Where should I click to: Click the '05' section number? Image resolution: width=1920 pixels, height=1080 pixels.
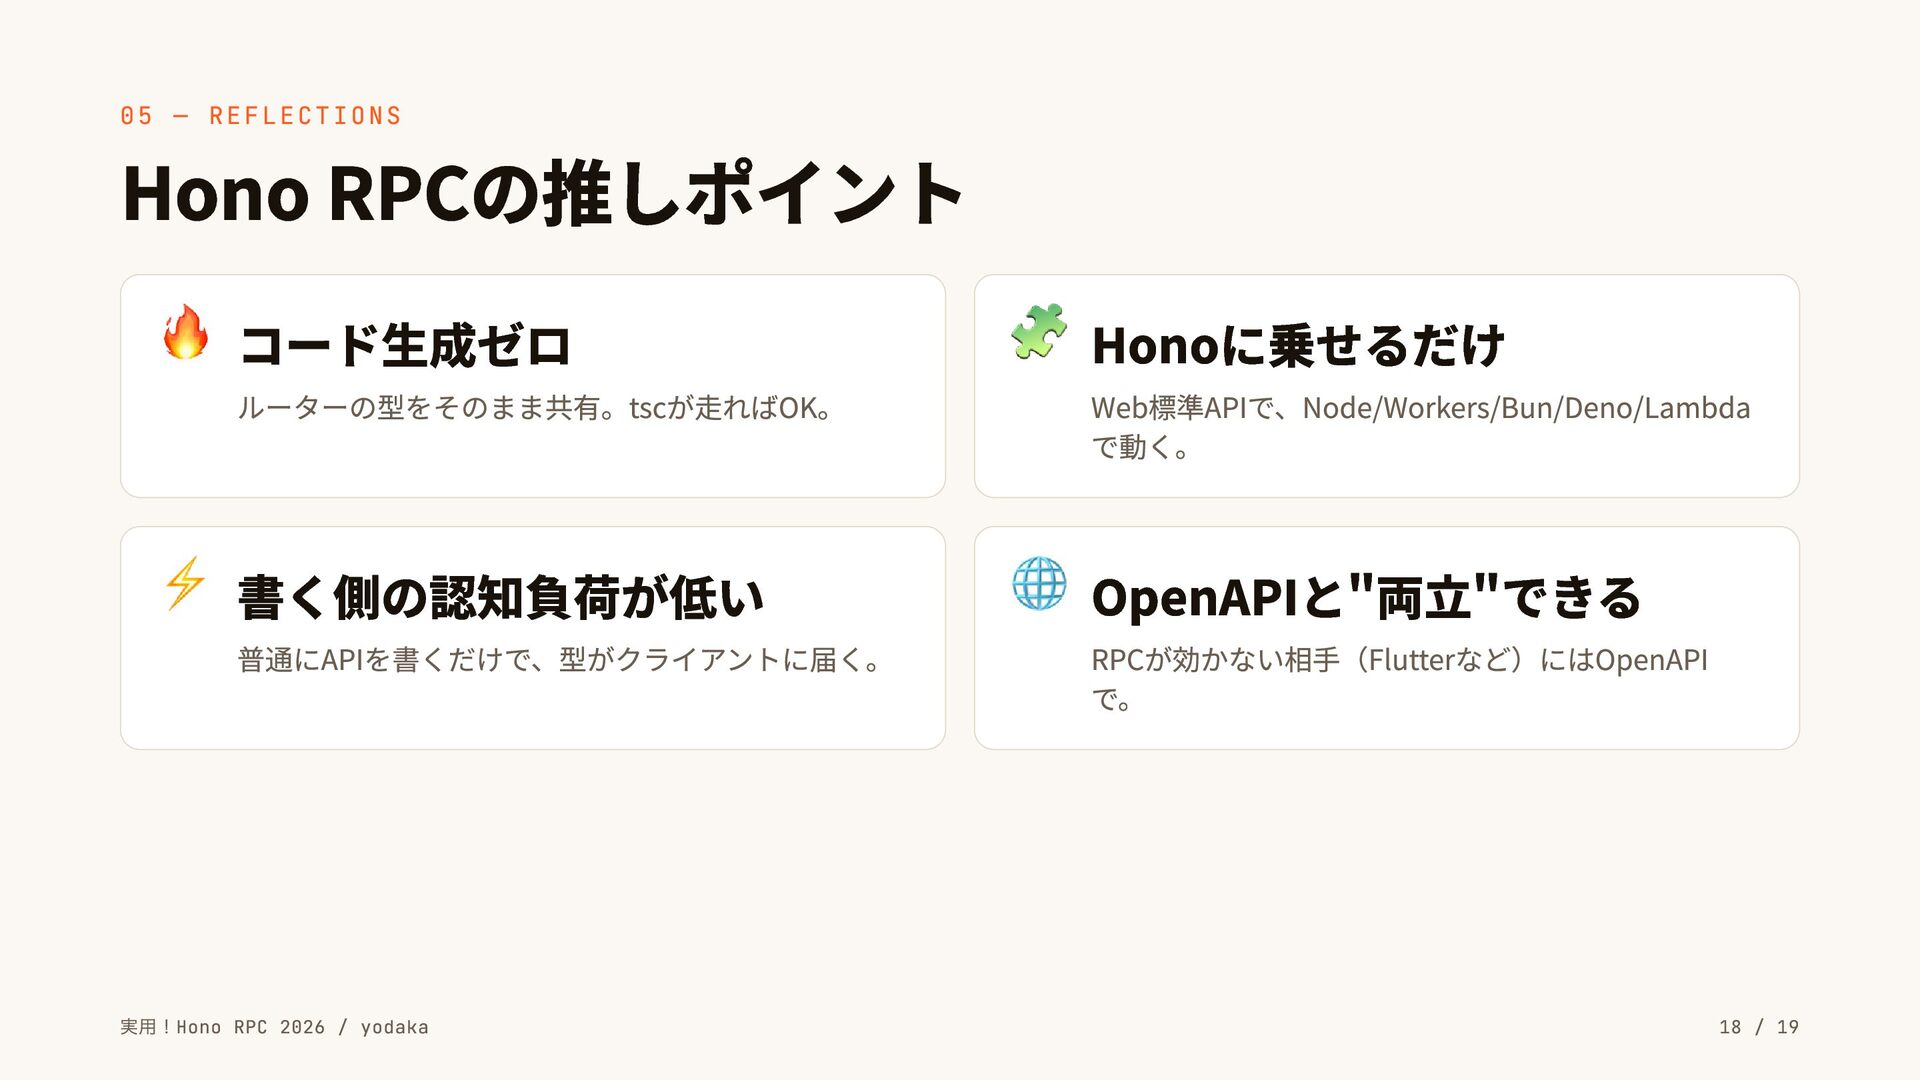[x=137, y=116]
